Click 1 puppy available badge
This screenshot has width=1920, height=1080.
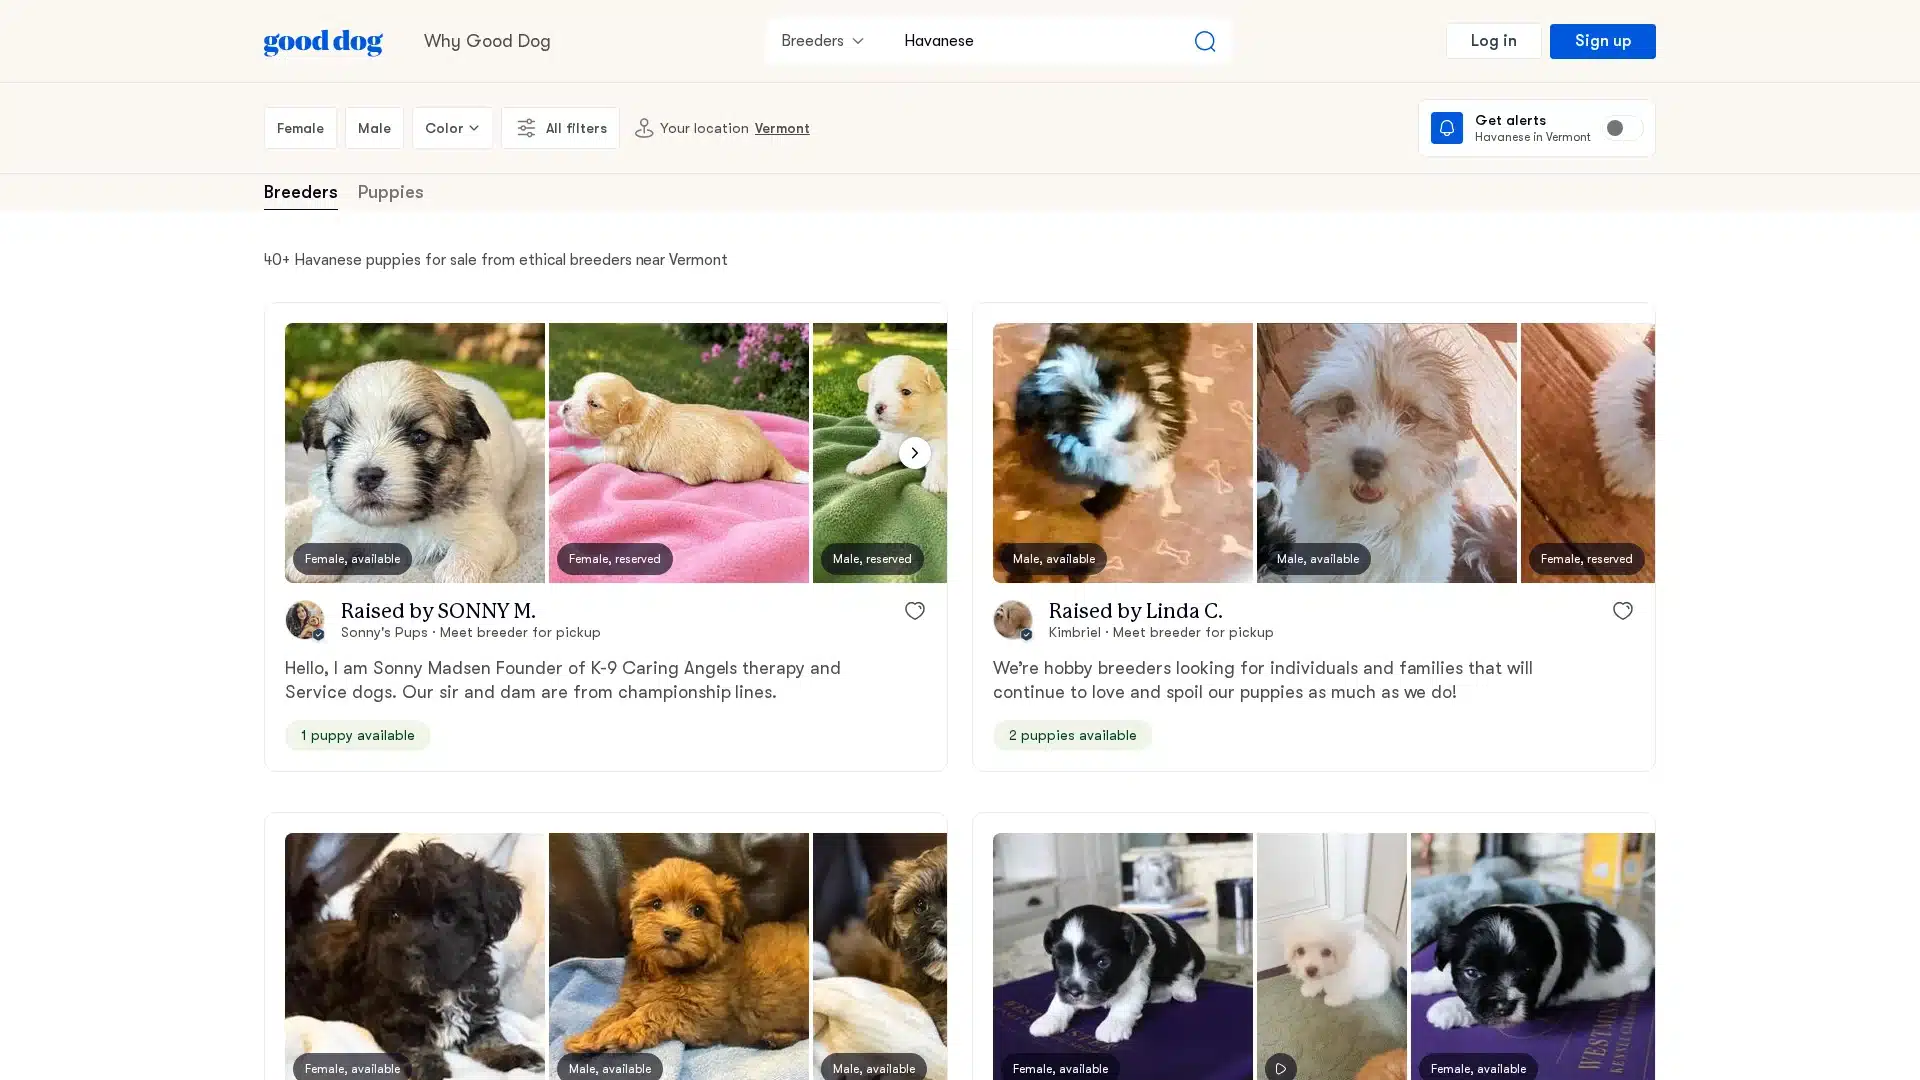pyautogui.click(x=357, y=736)
